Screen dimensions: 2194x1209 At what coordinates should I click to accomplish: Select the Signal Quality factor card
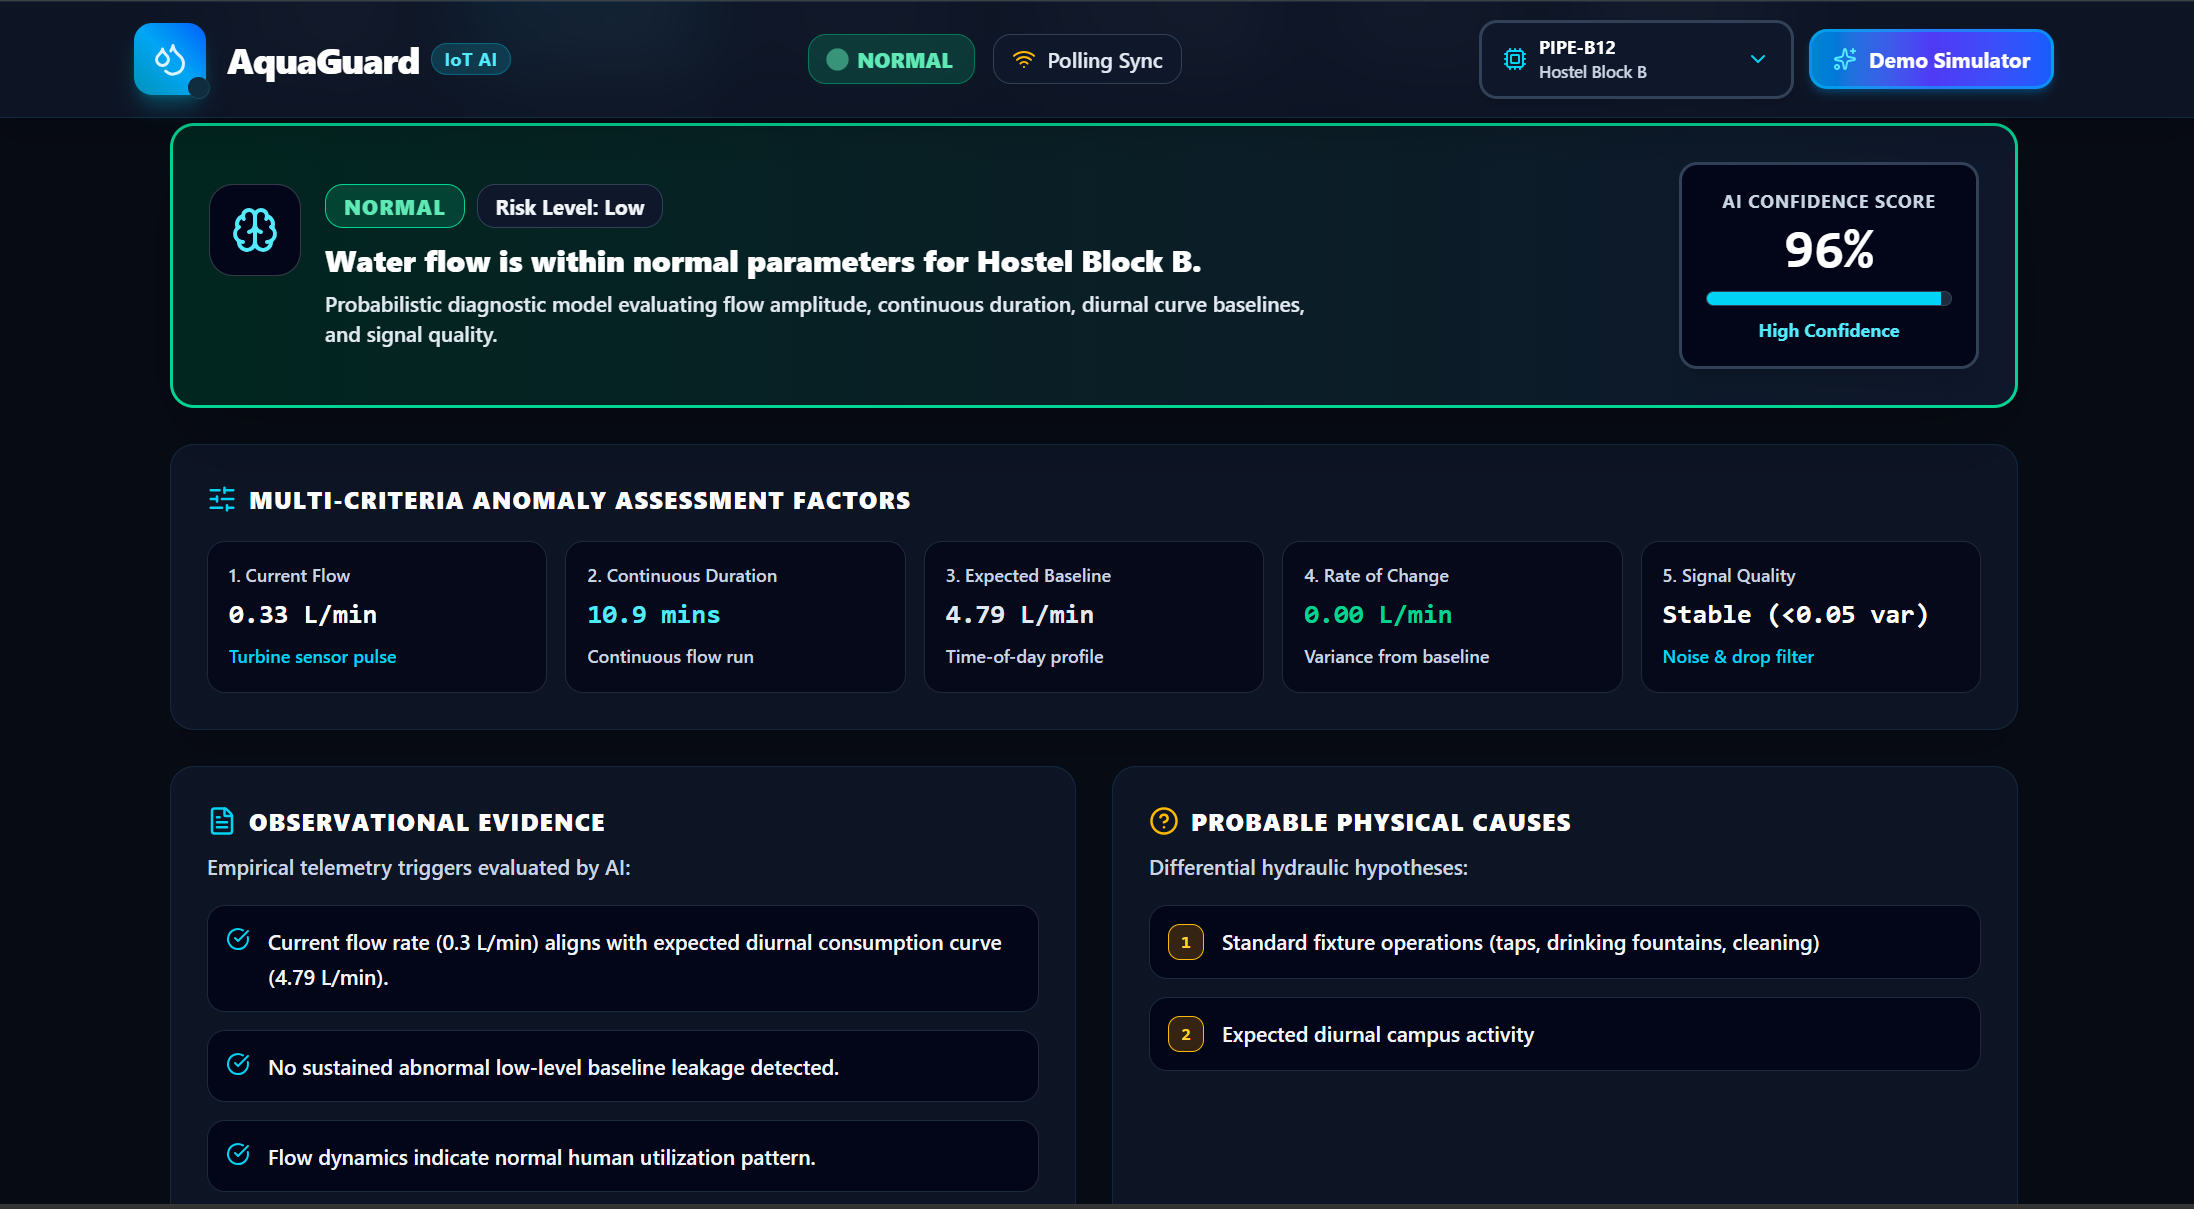coord(1811,617)
